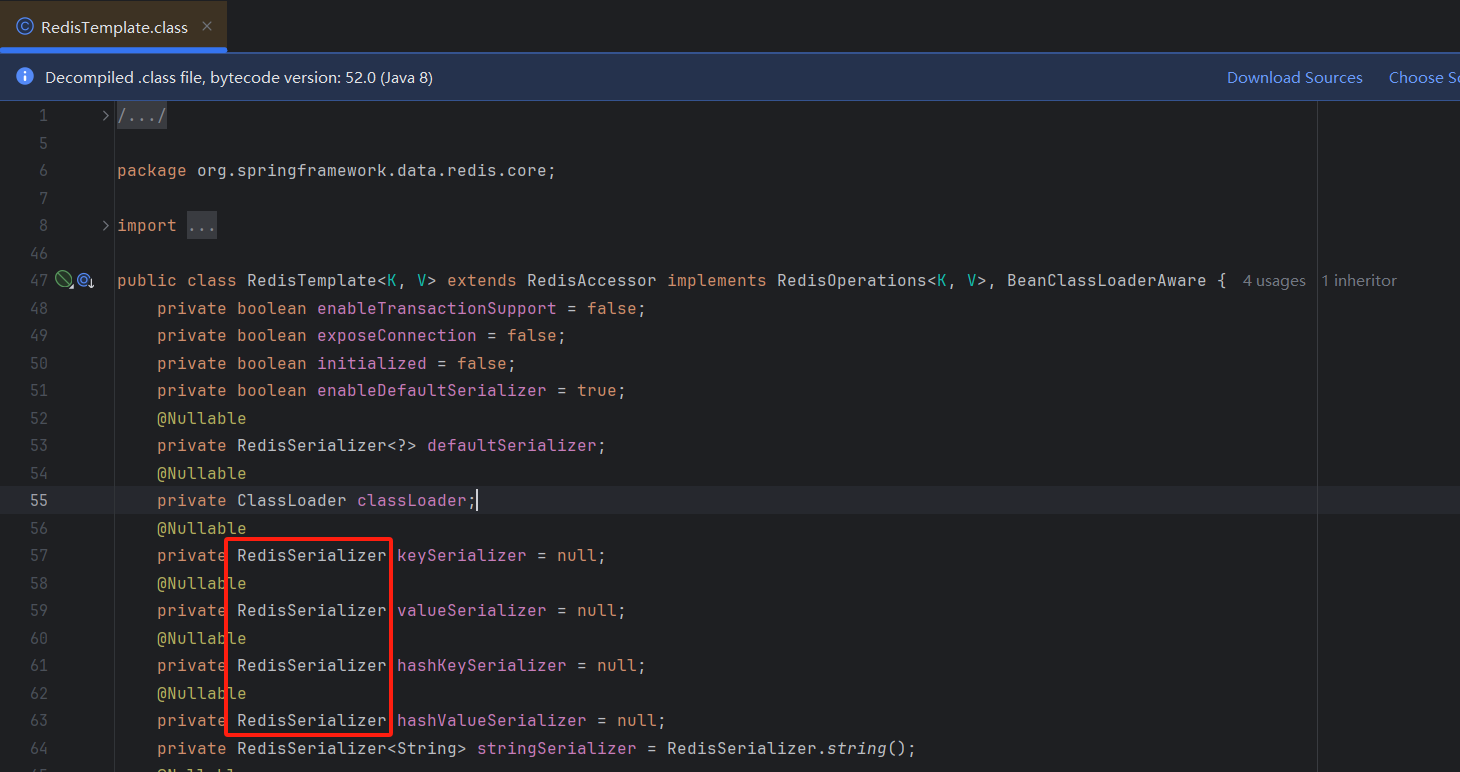Viewport: 1460px width, 772px height.
Task: Click line number 55 in the gutter
Action: [38, 500]
